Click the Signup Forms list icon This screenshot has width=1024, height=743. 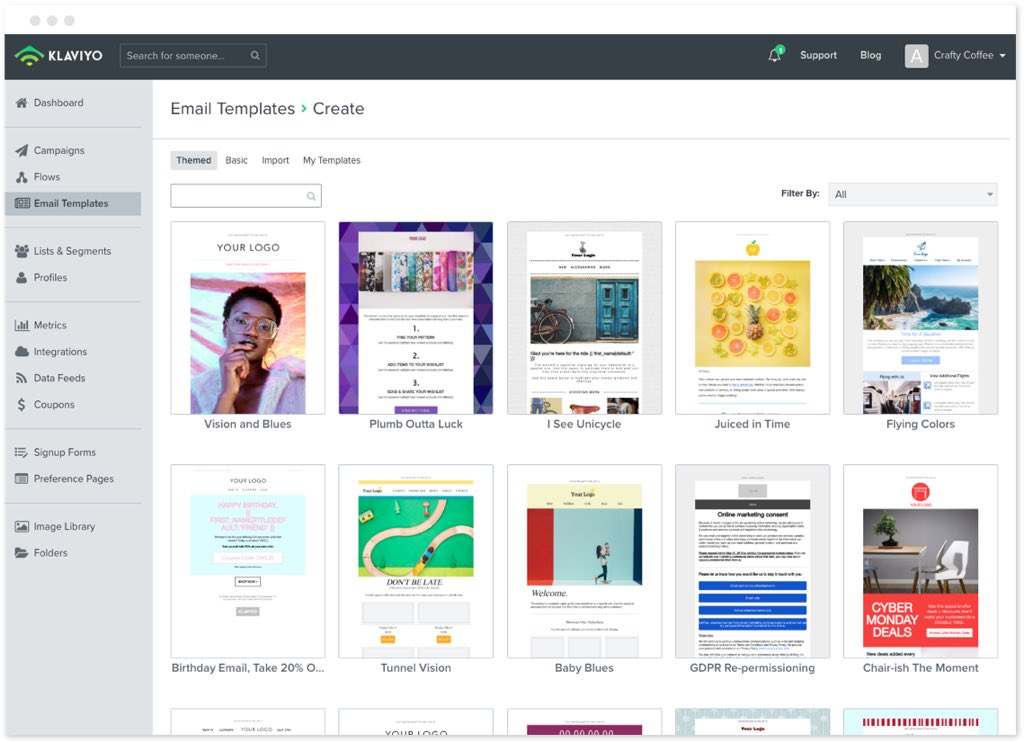[x=22, y=452]
